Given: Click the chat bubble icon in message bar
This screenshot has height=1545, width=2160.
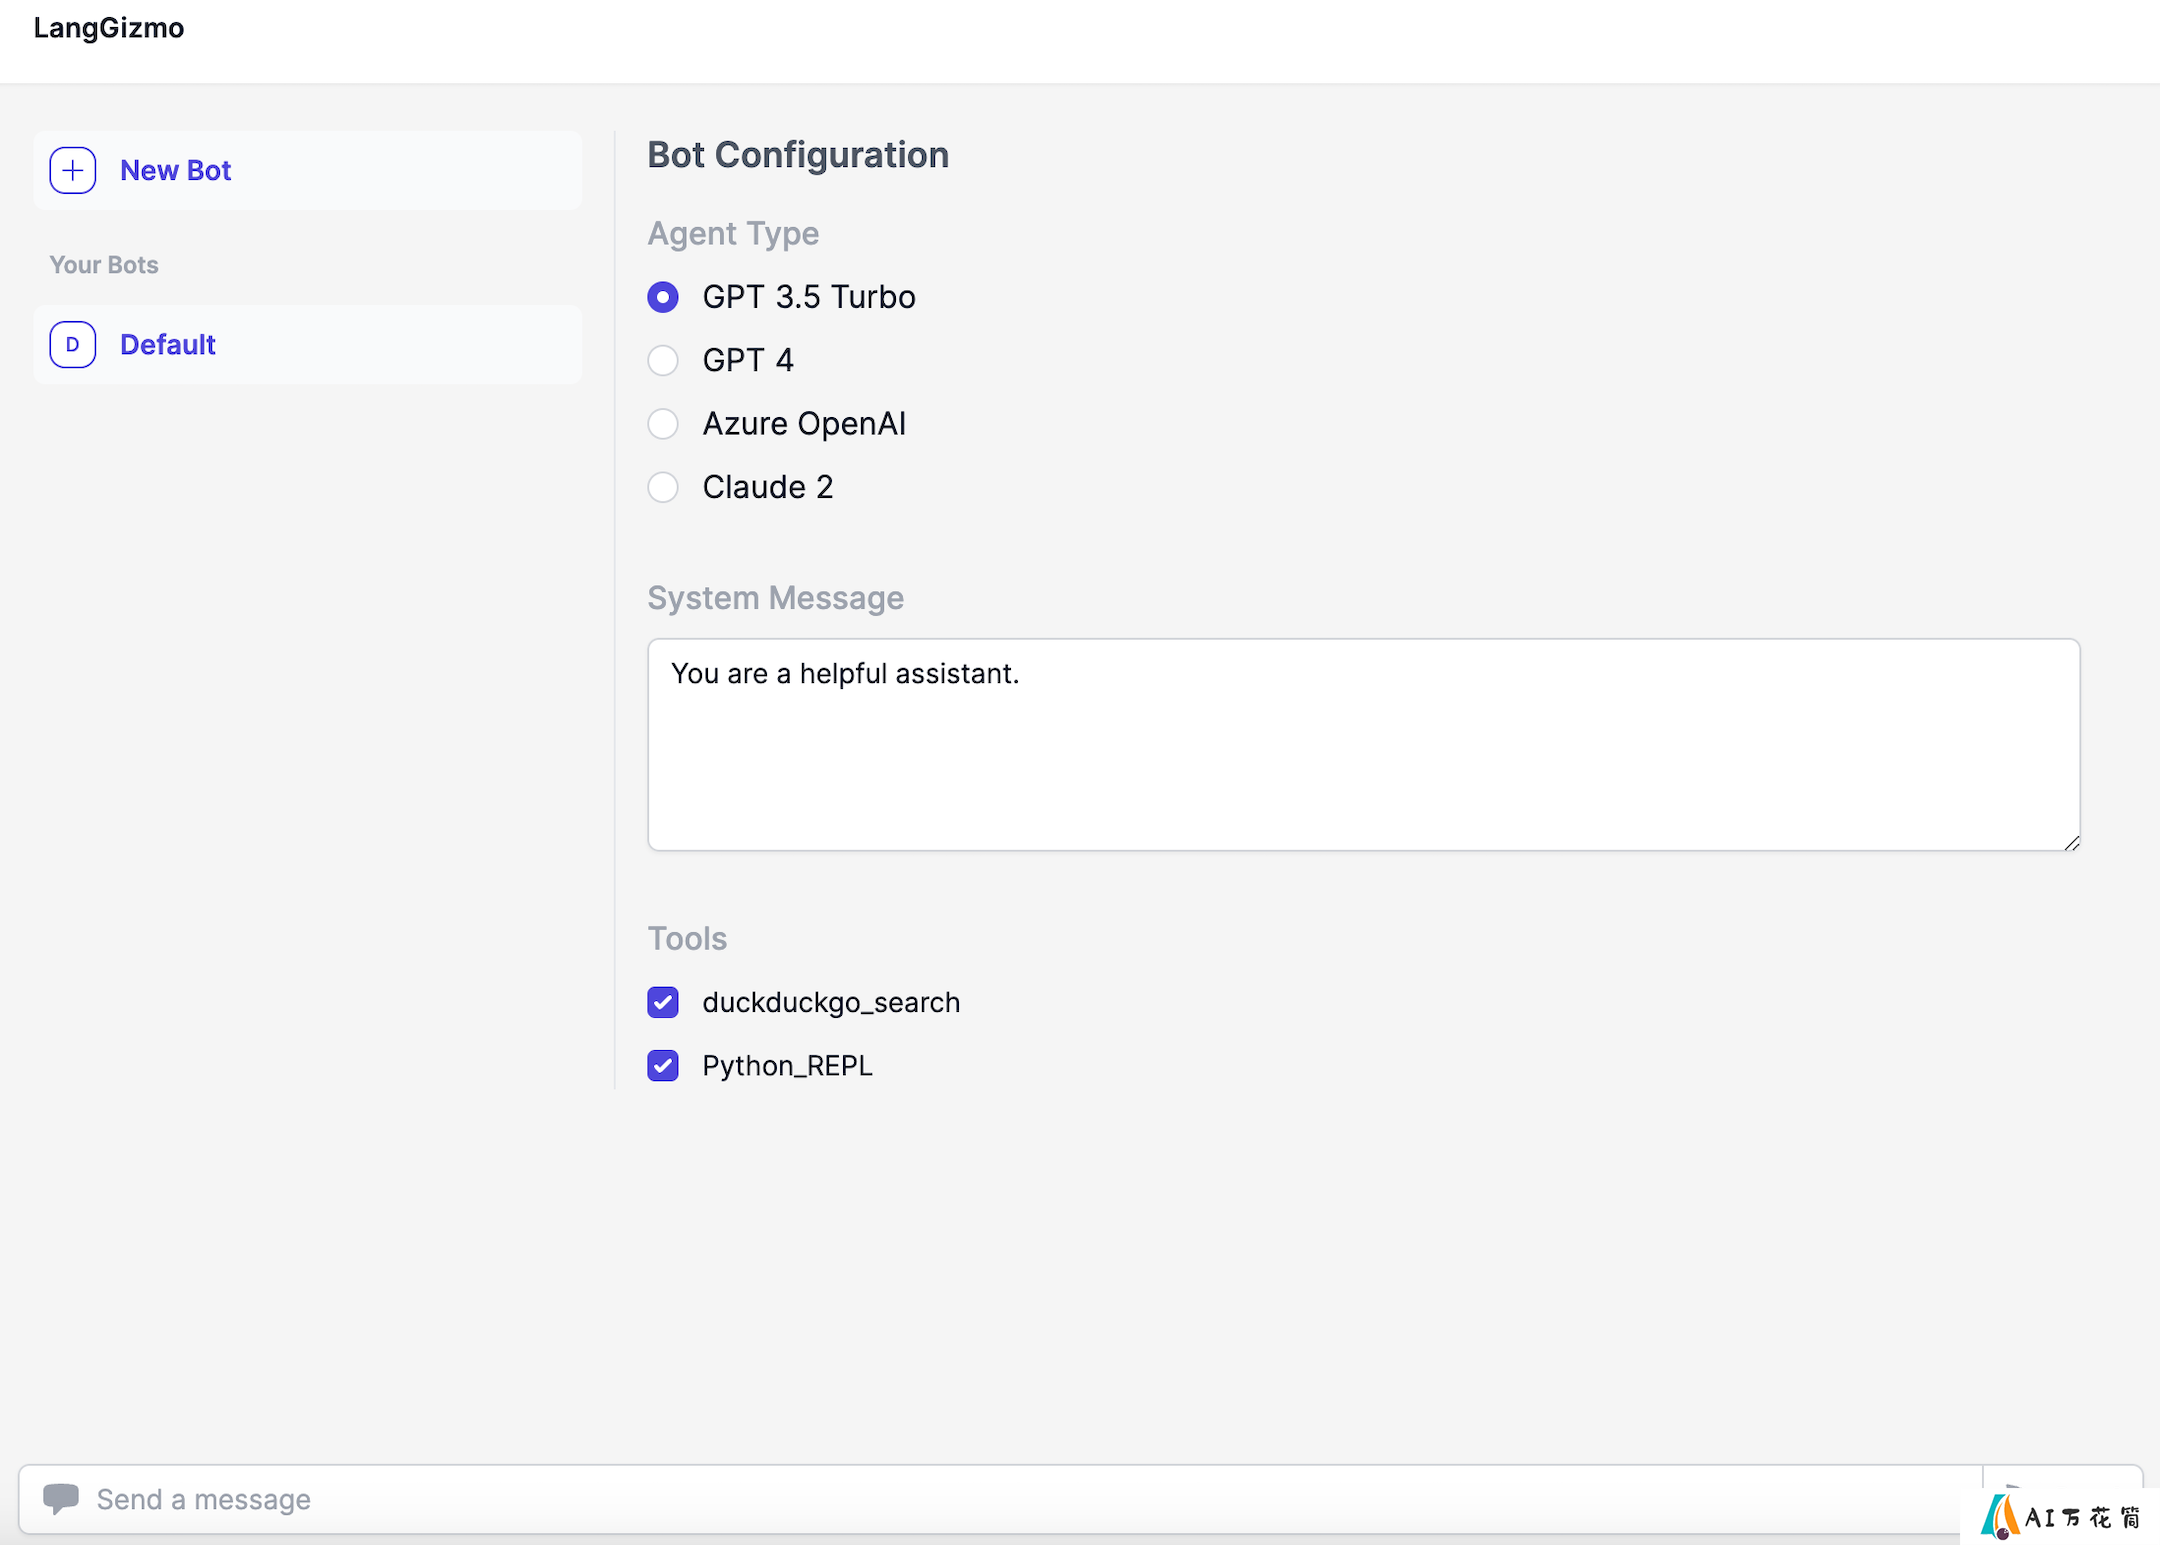Looking at the screenshot, I should pos(61,1498).
